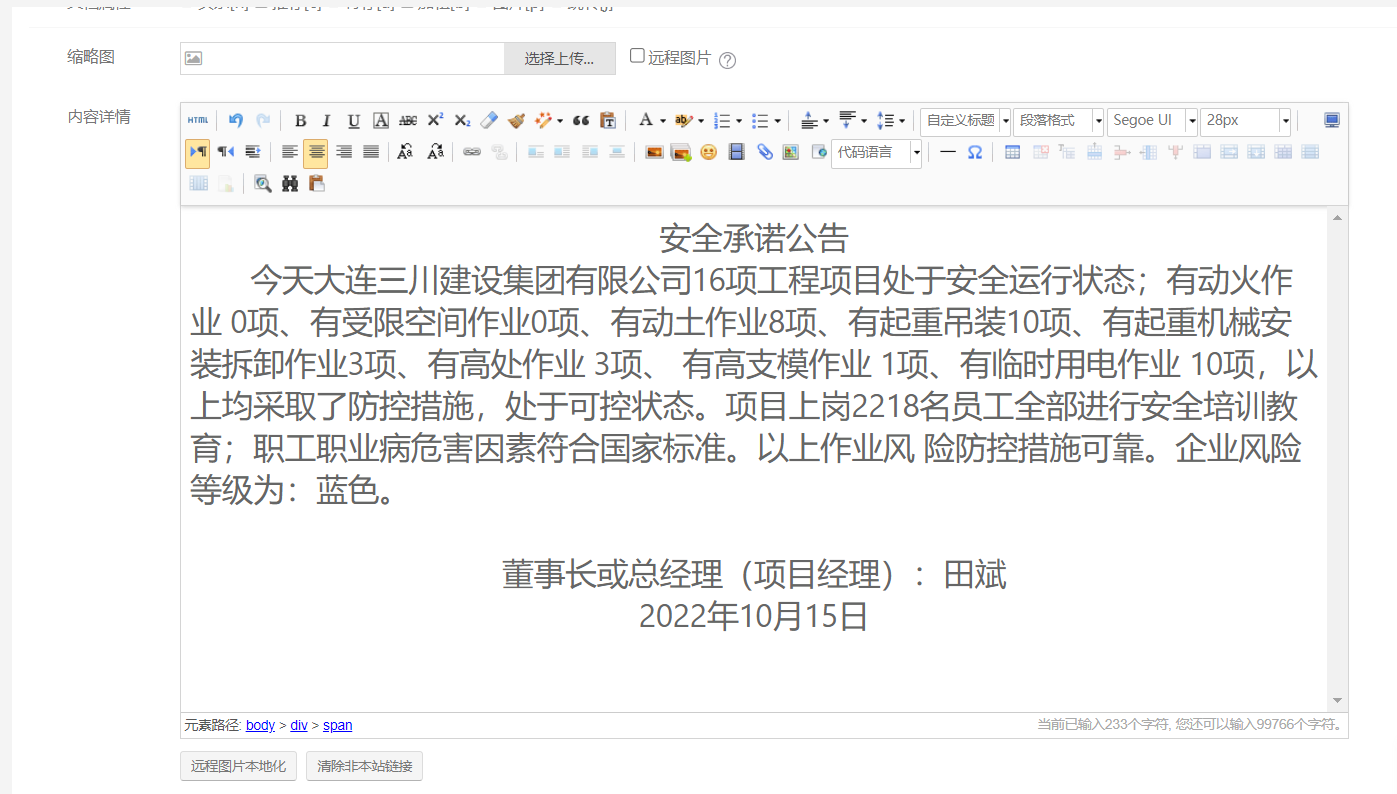Insert a special character (Omega)
This screenshot has height=794, width=1397.
(975, 152)
